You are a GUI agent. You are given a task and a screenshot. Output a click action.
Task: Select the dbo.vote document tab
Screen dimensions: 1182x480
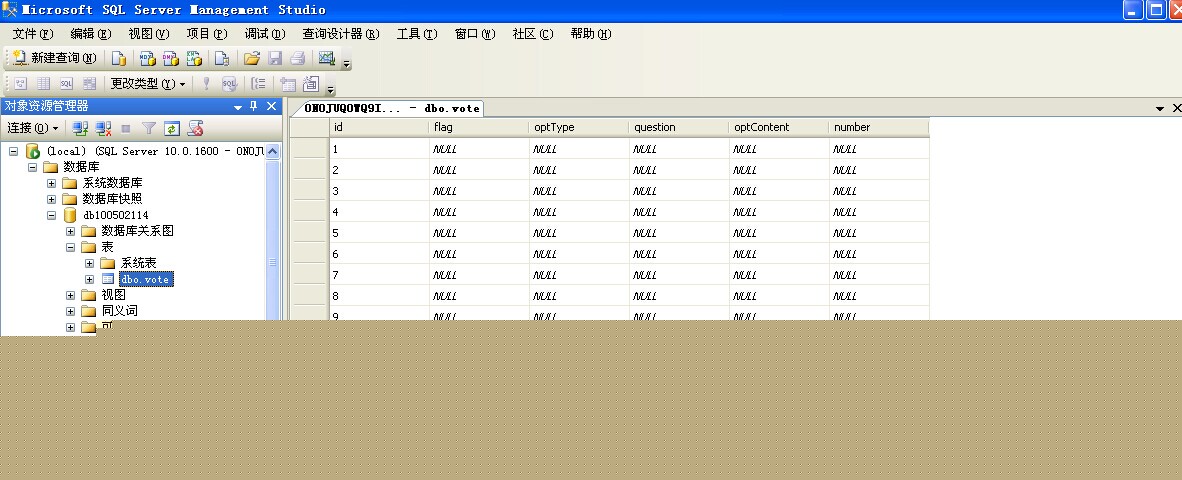click(x=392, y=109)
